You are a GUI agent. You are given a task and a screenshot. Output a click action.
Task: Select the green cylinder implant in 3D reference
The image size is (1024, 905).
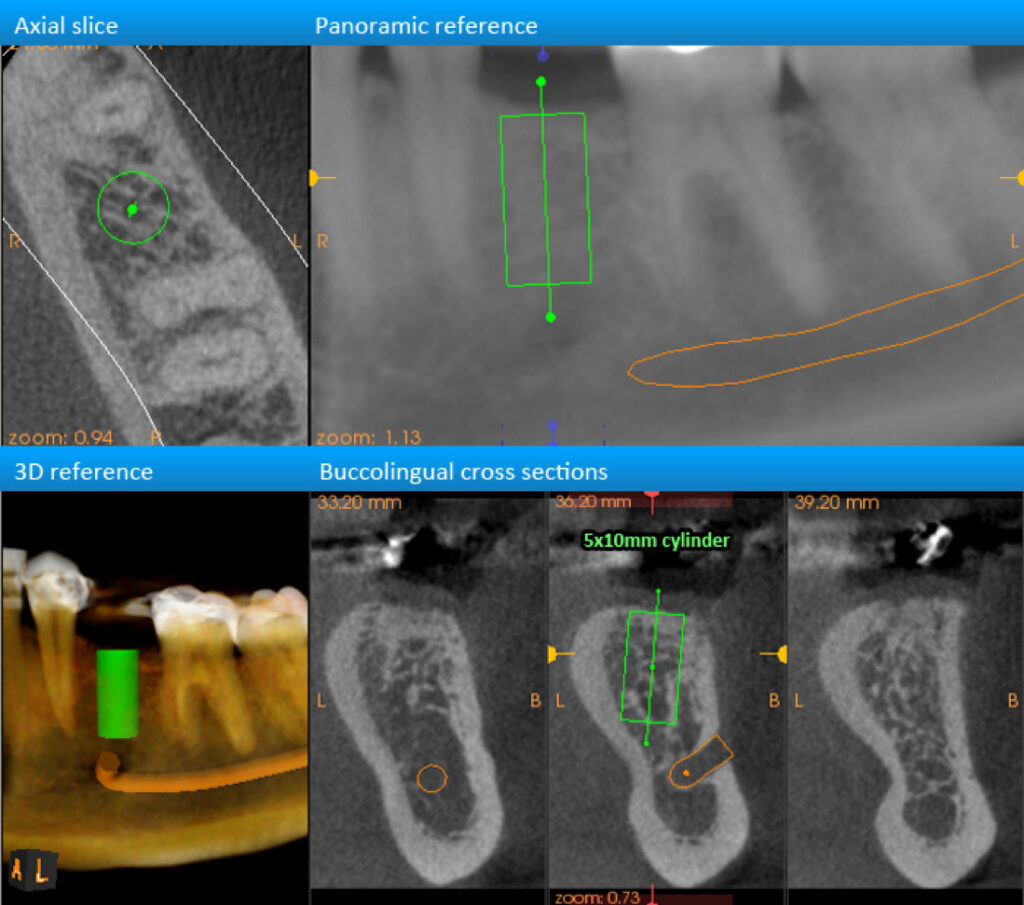pos(118,693)
